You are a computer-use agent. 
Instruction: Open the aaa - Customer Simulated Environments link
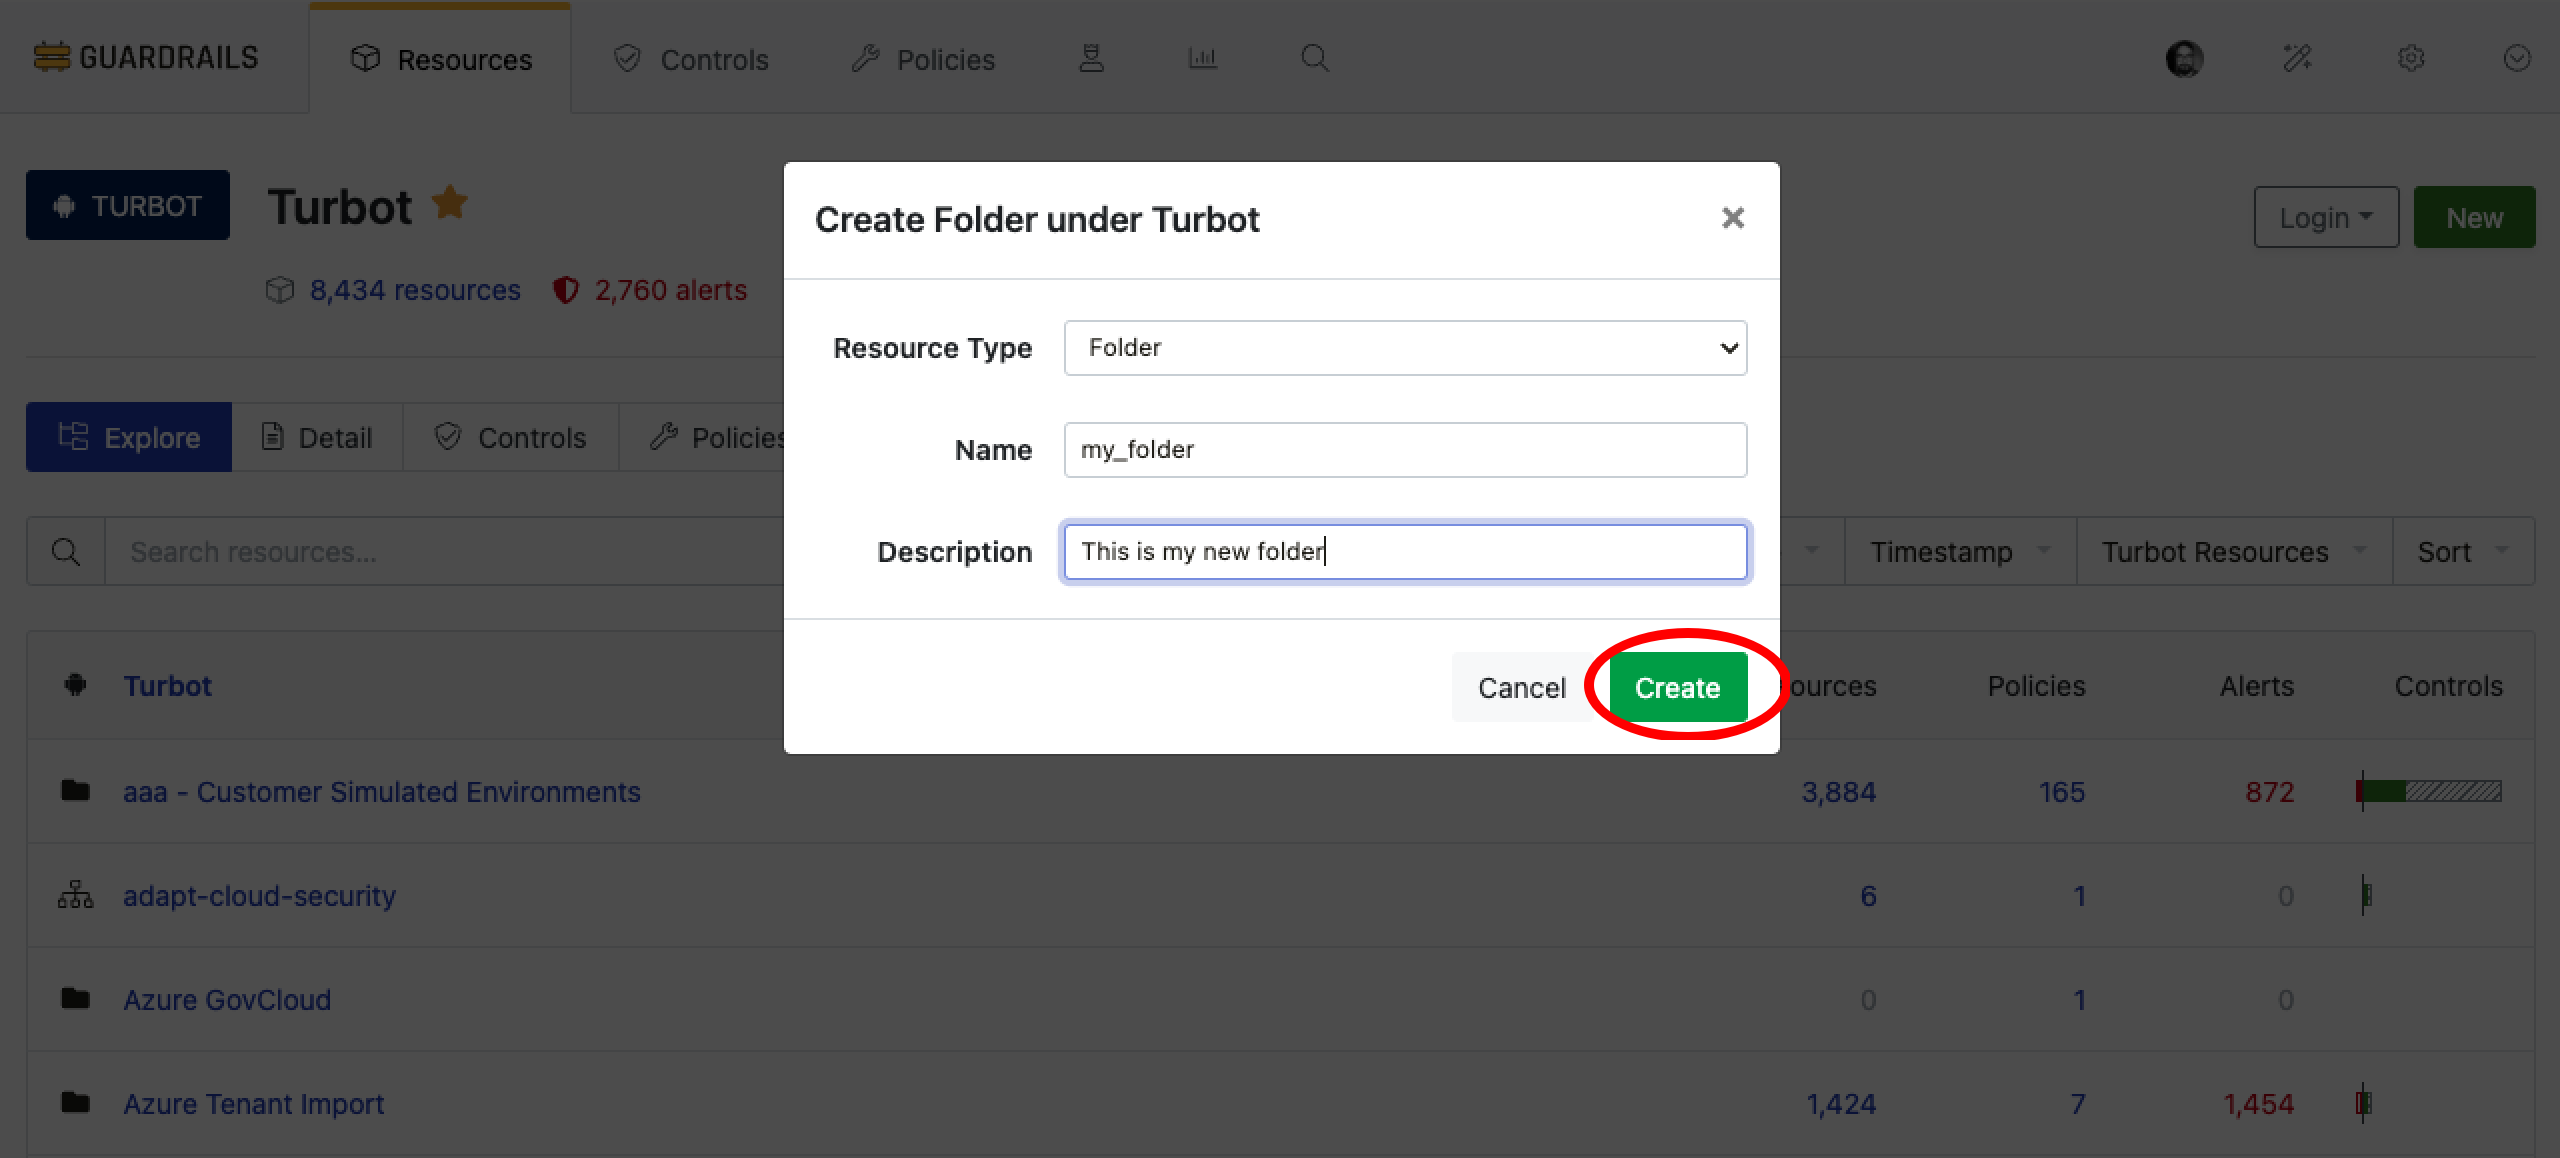coord(383,791)
